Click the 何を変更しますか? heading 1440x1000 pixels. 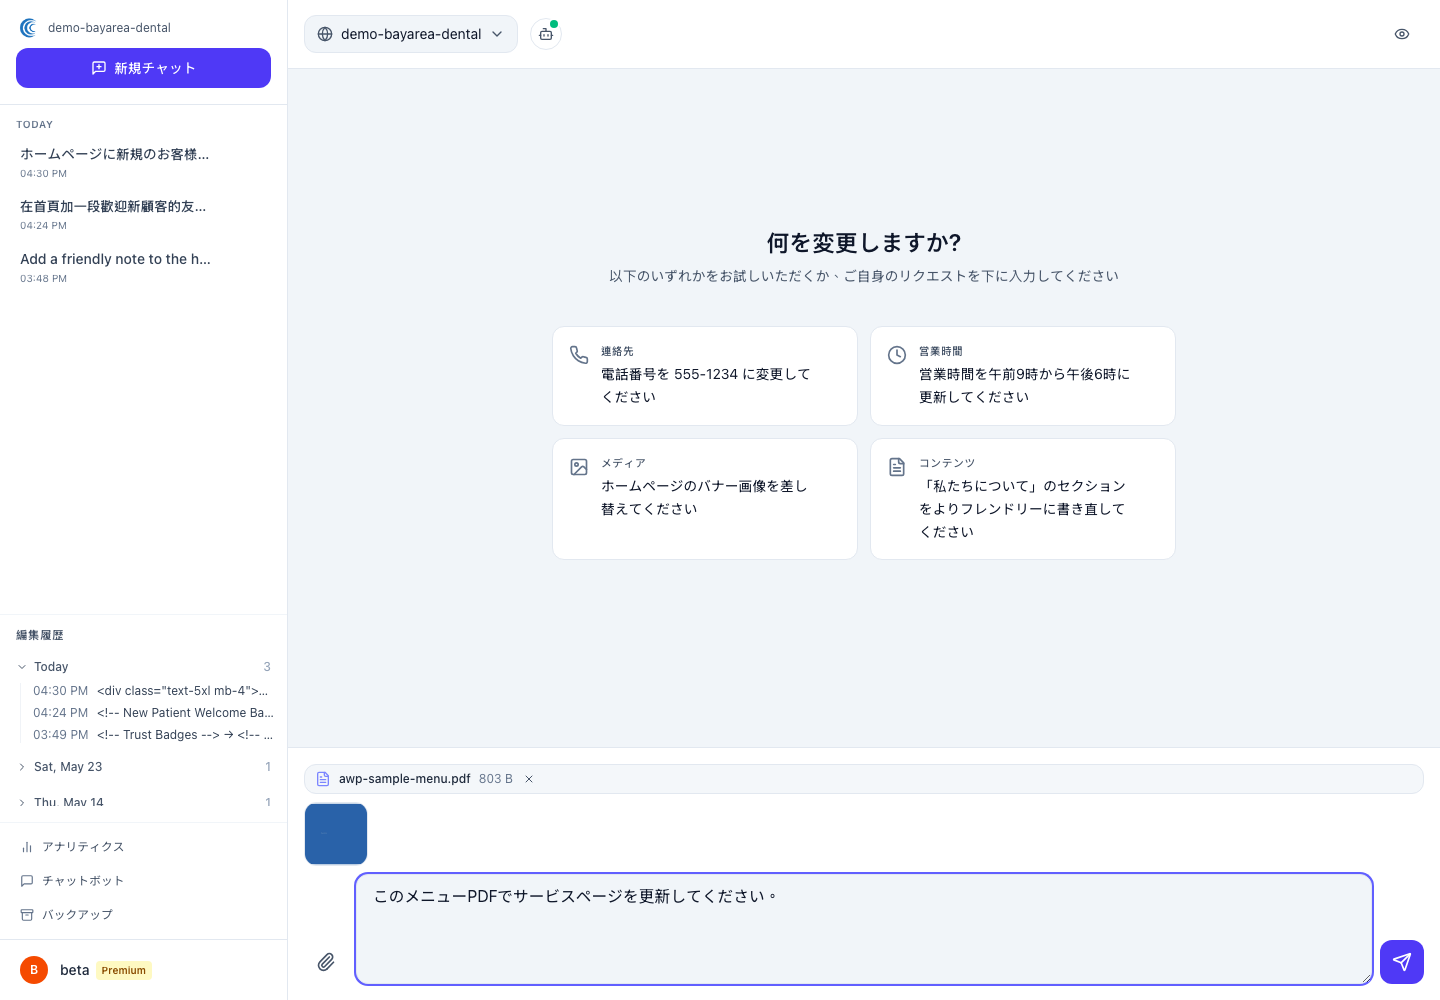[x=864, y=243]
